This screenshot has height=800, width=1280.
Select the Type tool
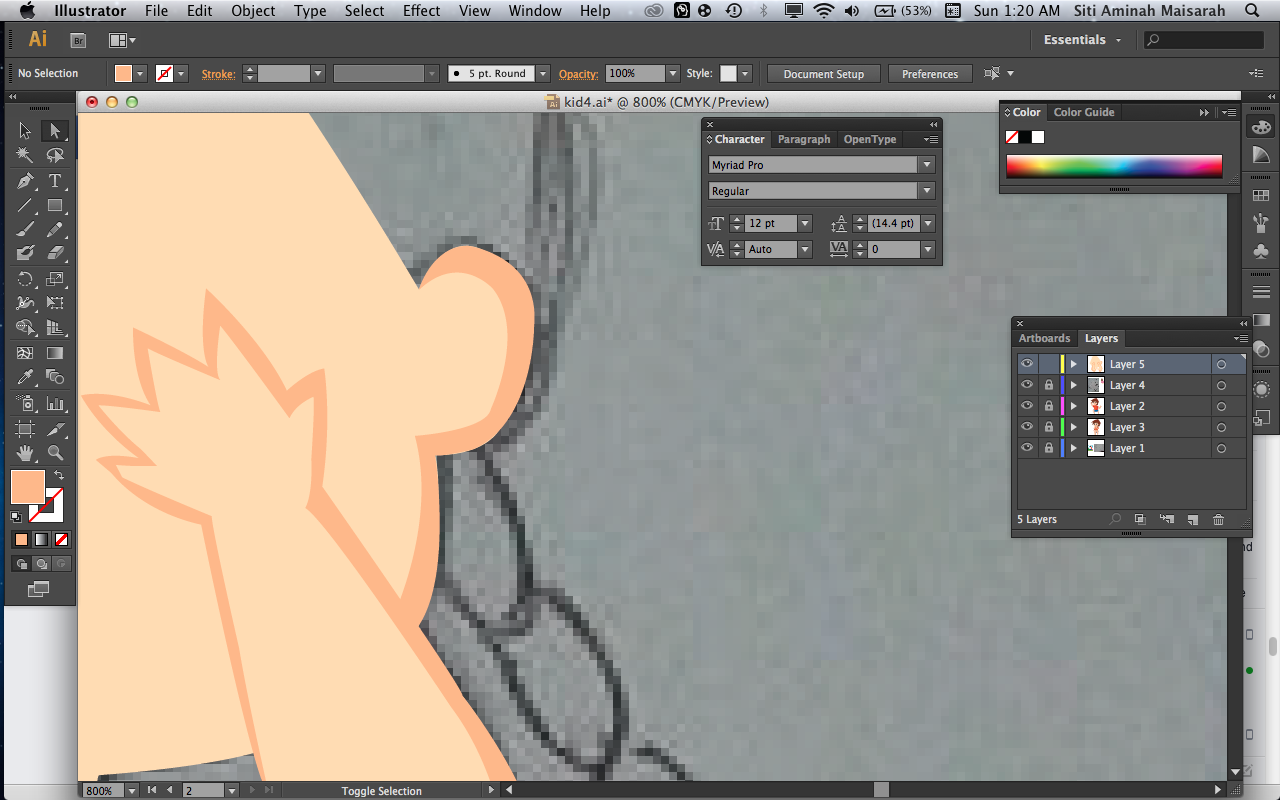(55, 181)
